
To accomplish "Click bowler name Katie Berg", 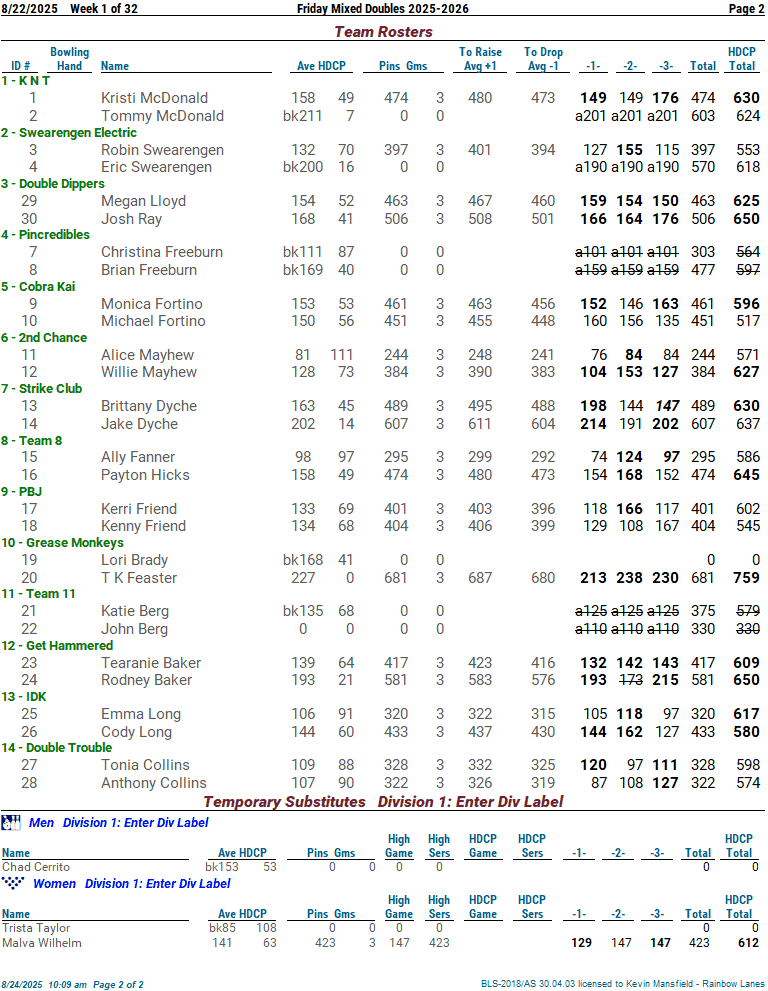I will click(x=135, y=611).
